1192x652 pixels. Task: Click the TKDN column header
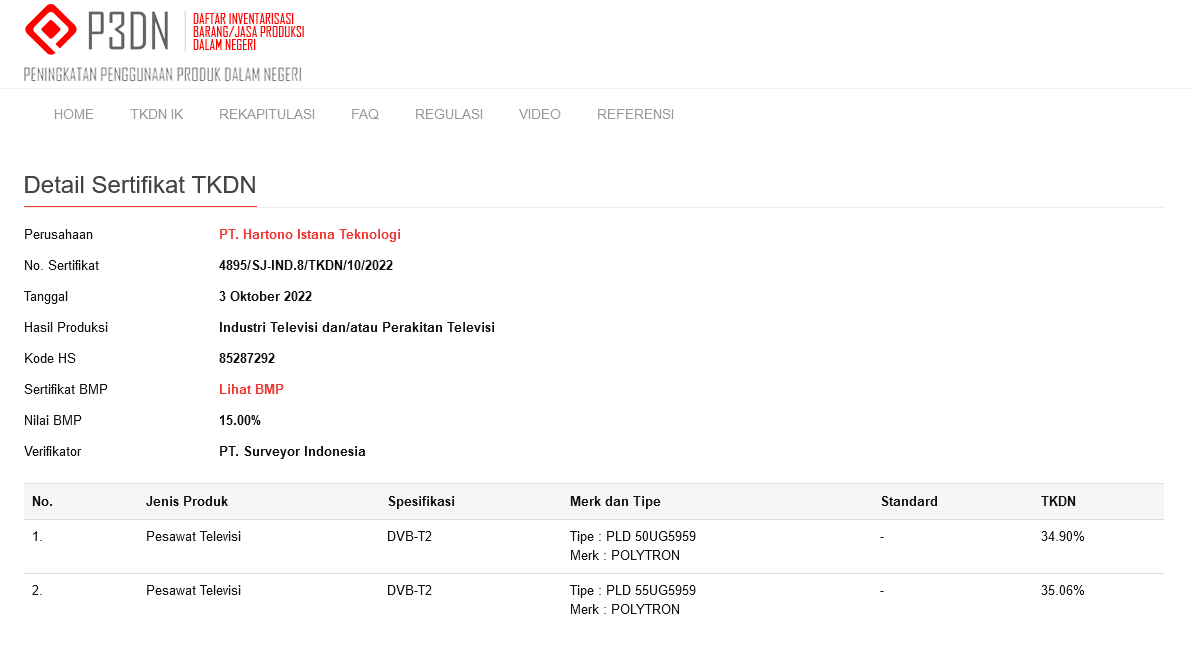(1058, 502)
